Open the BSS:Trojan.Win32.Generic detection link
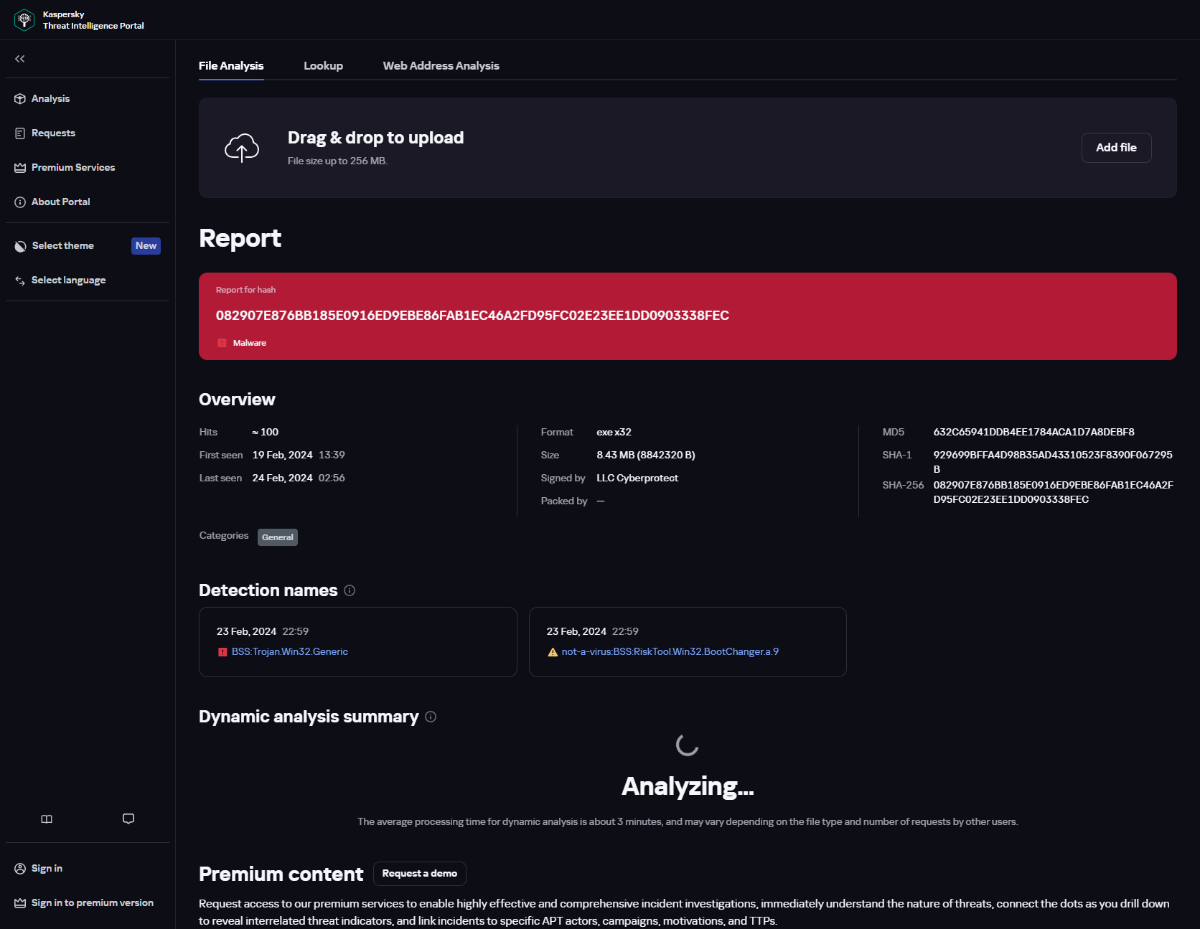Viewport: 1200px width, 929px height. click(x=289, y=652)
